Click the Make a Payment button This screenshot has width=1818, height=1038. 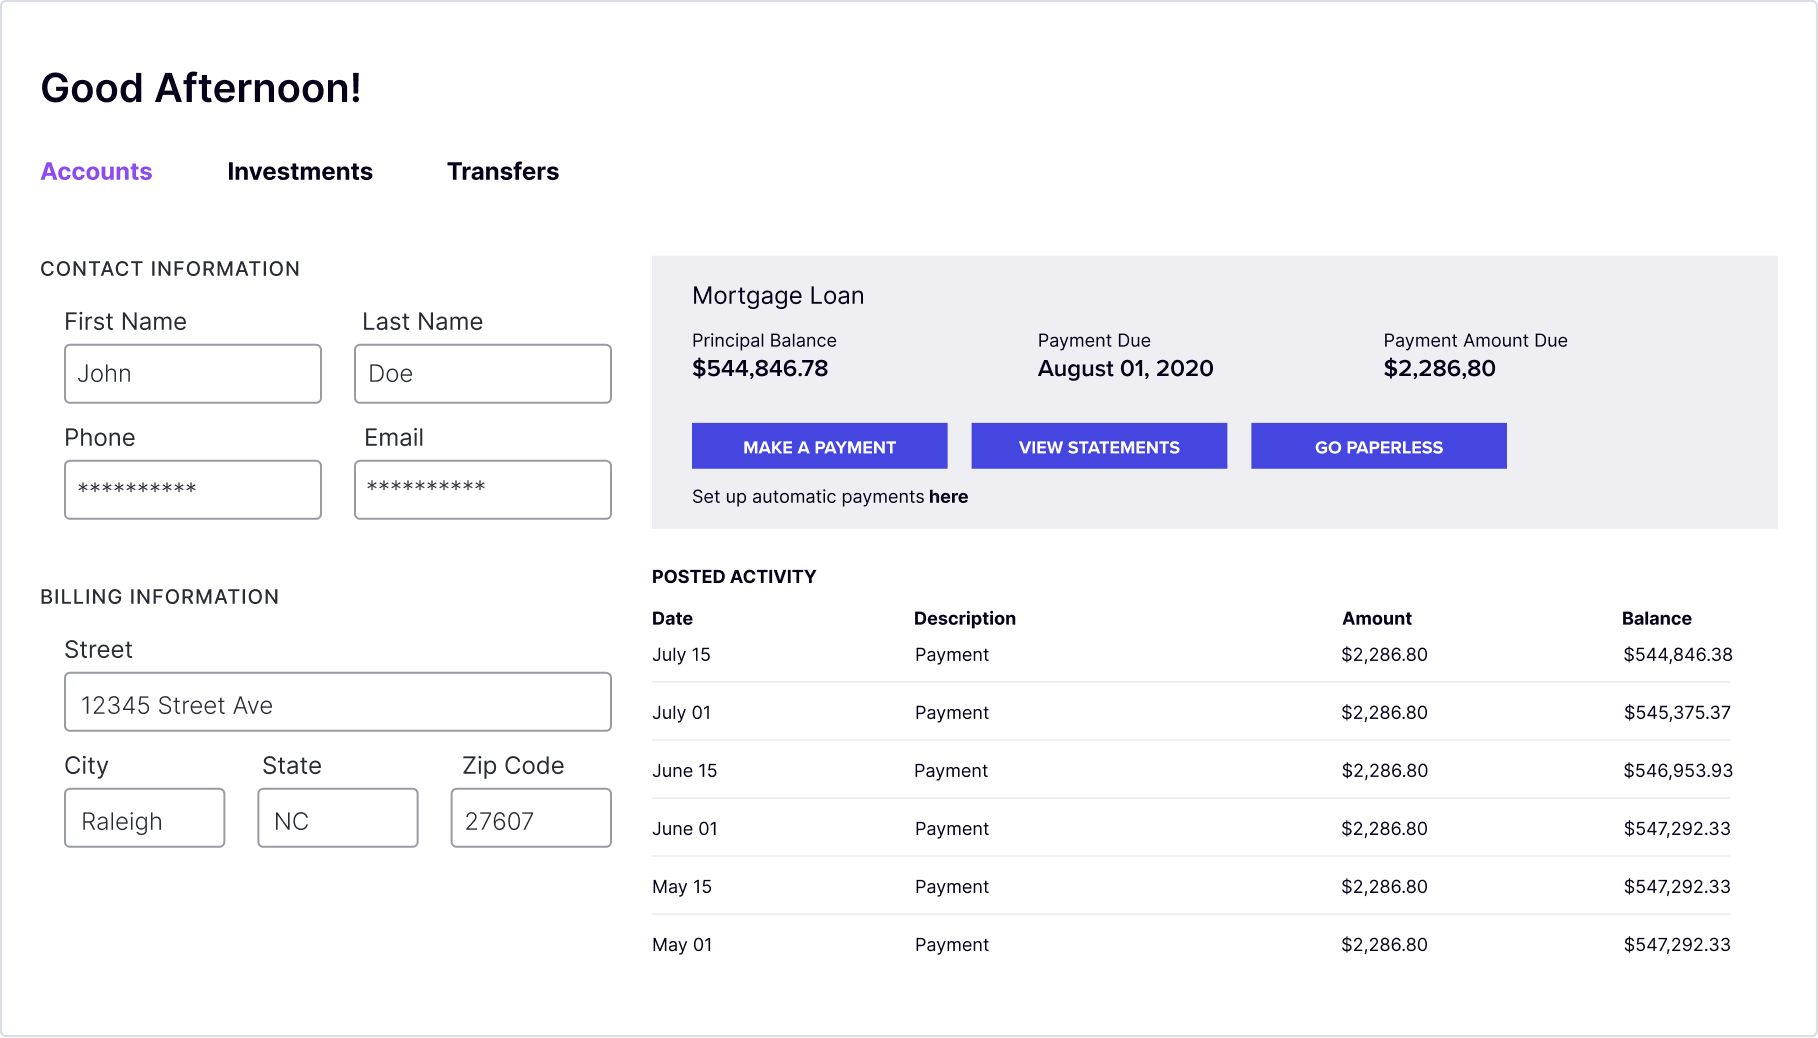click(x=819, y=446)
